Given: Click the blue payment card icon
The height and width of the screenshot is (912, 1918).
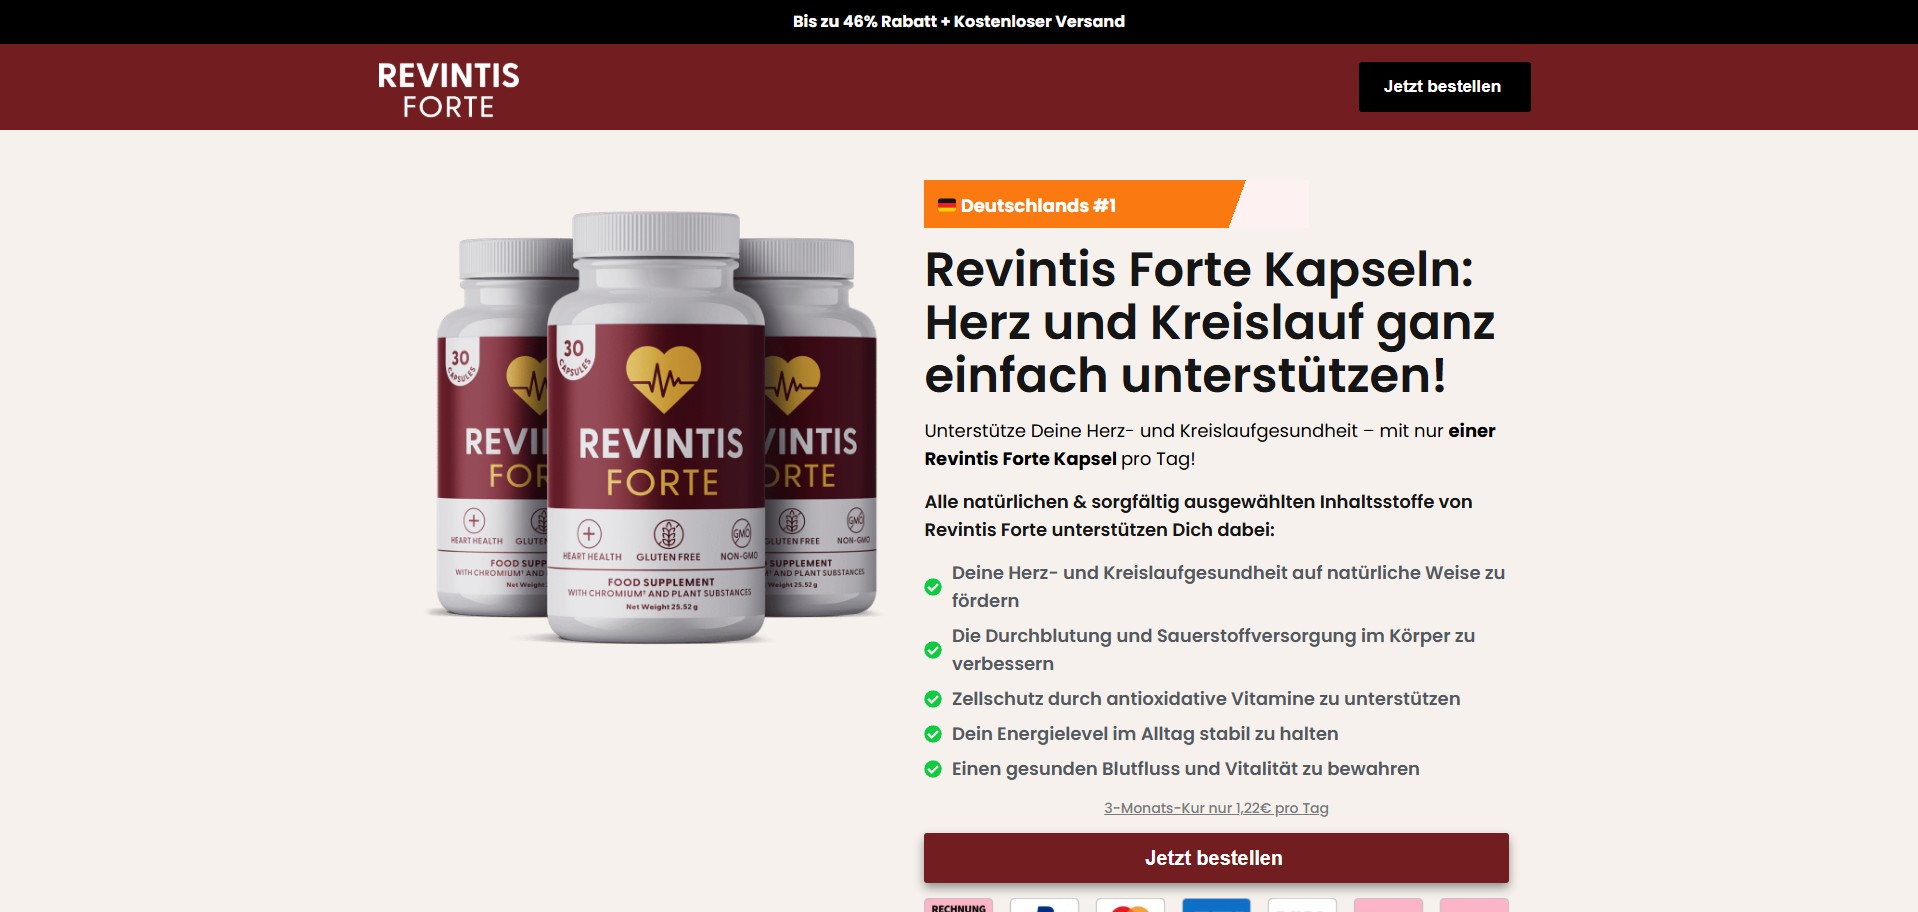Looking at the screenshot, I should [1216, 905].
